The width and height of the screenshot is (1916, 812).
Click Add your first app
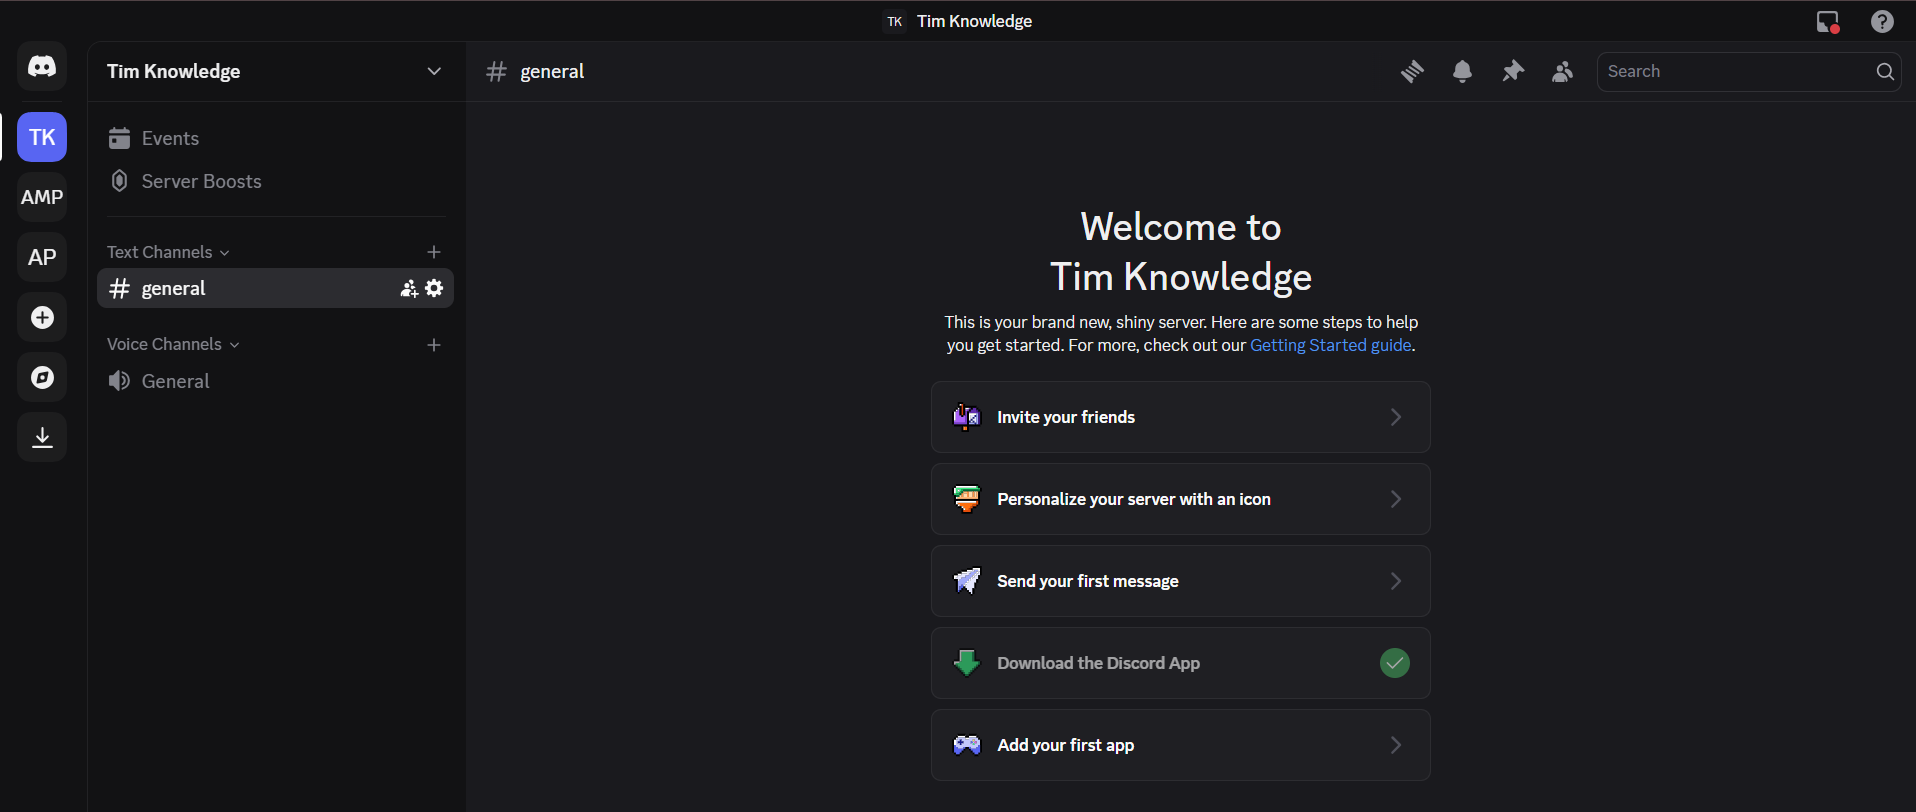pos(1180,745)
